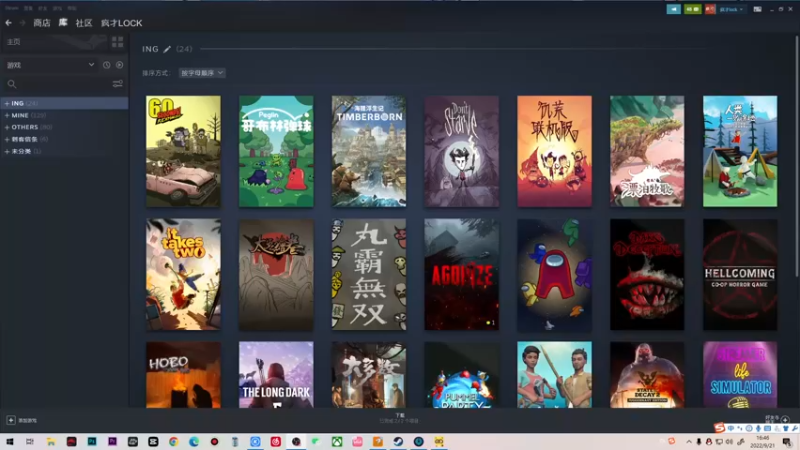The image size is (800, 450).
Task: Open the 按字母顺序 sort order dropdown
Action: (202, 73)
